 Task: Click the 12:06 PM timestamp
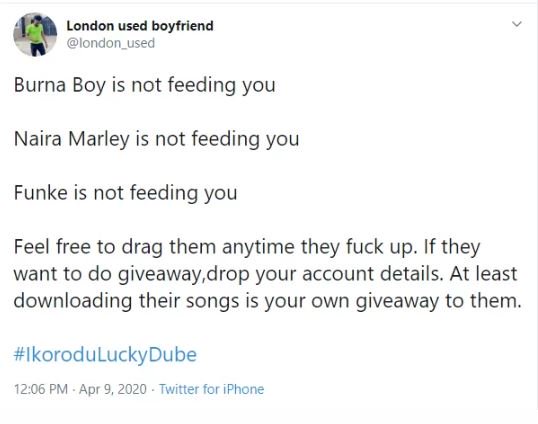click(x=41, y=389)
